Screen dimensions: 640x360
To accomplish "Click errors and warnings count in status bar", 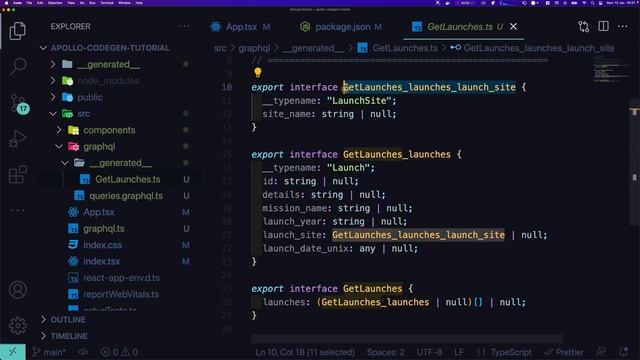I will [119, 352].
